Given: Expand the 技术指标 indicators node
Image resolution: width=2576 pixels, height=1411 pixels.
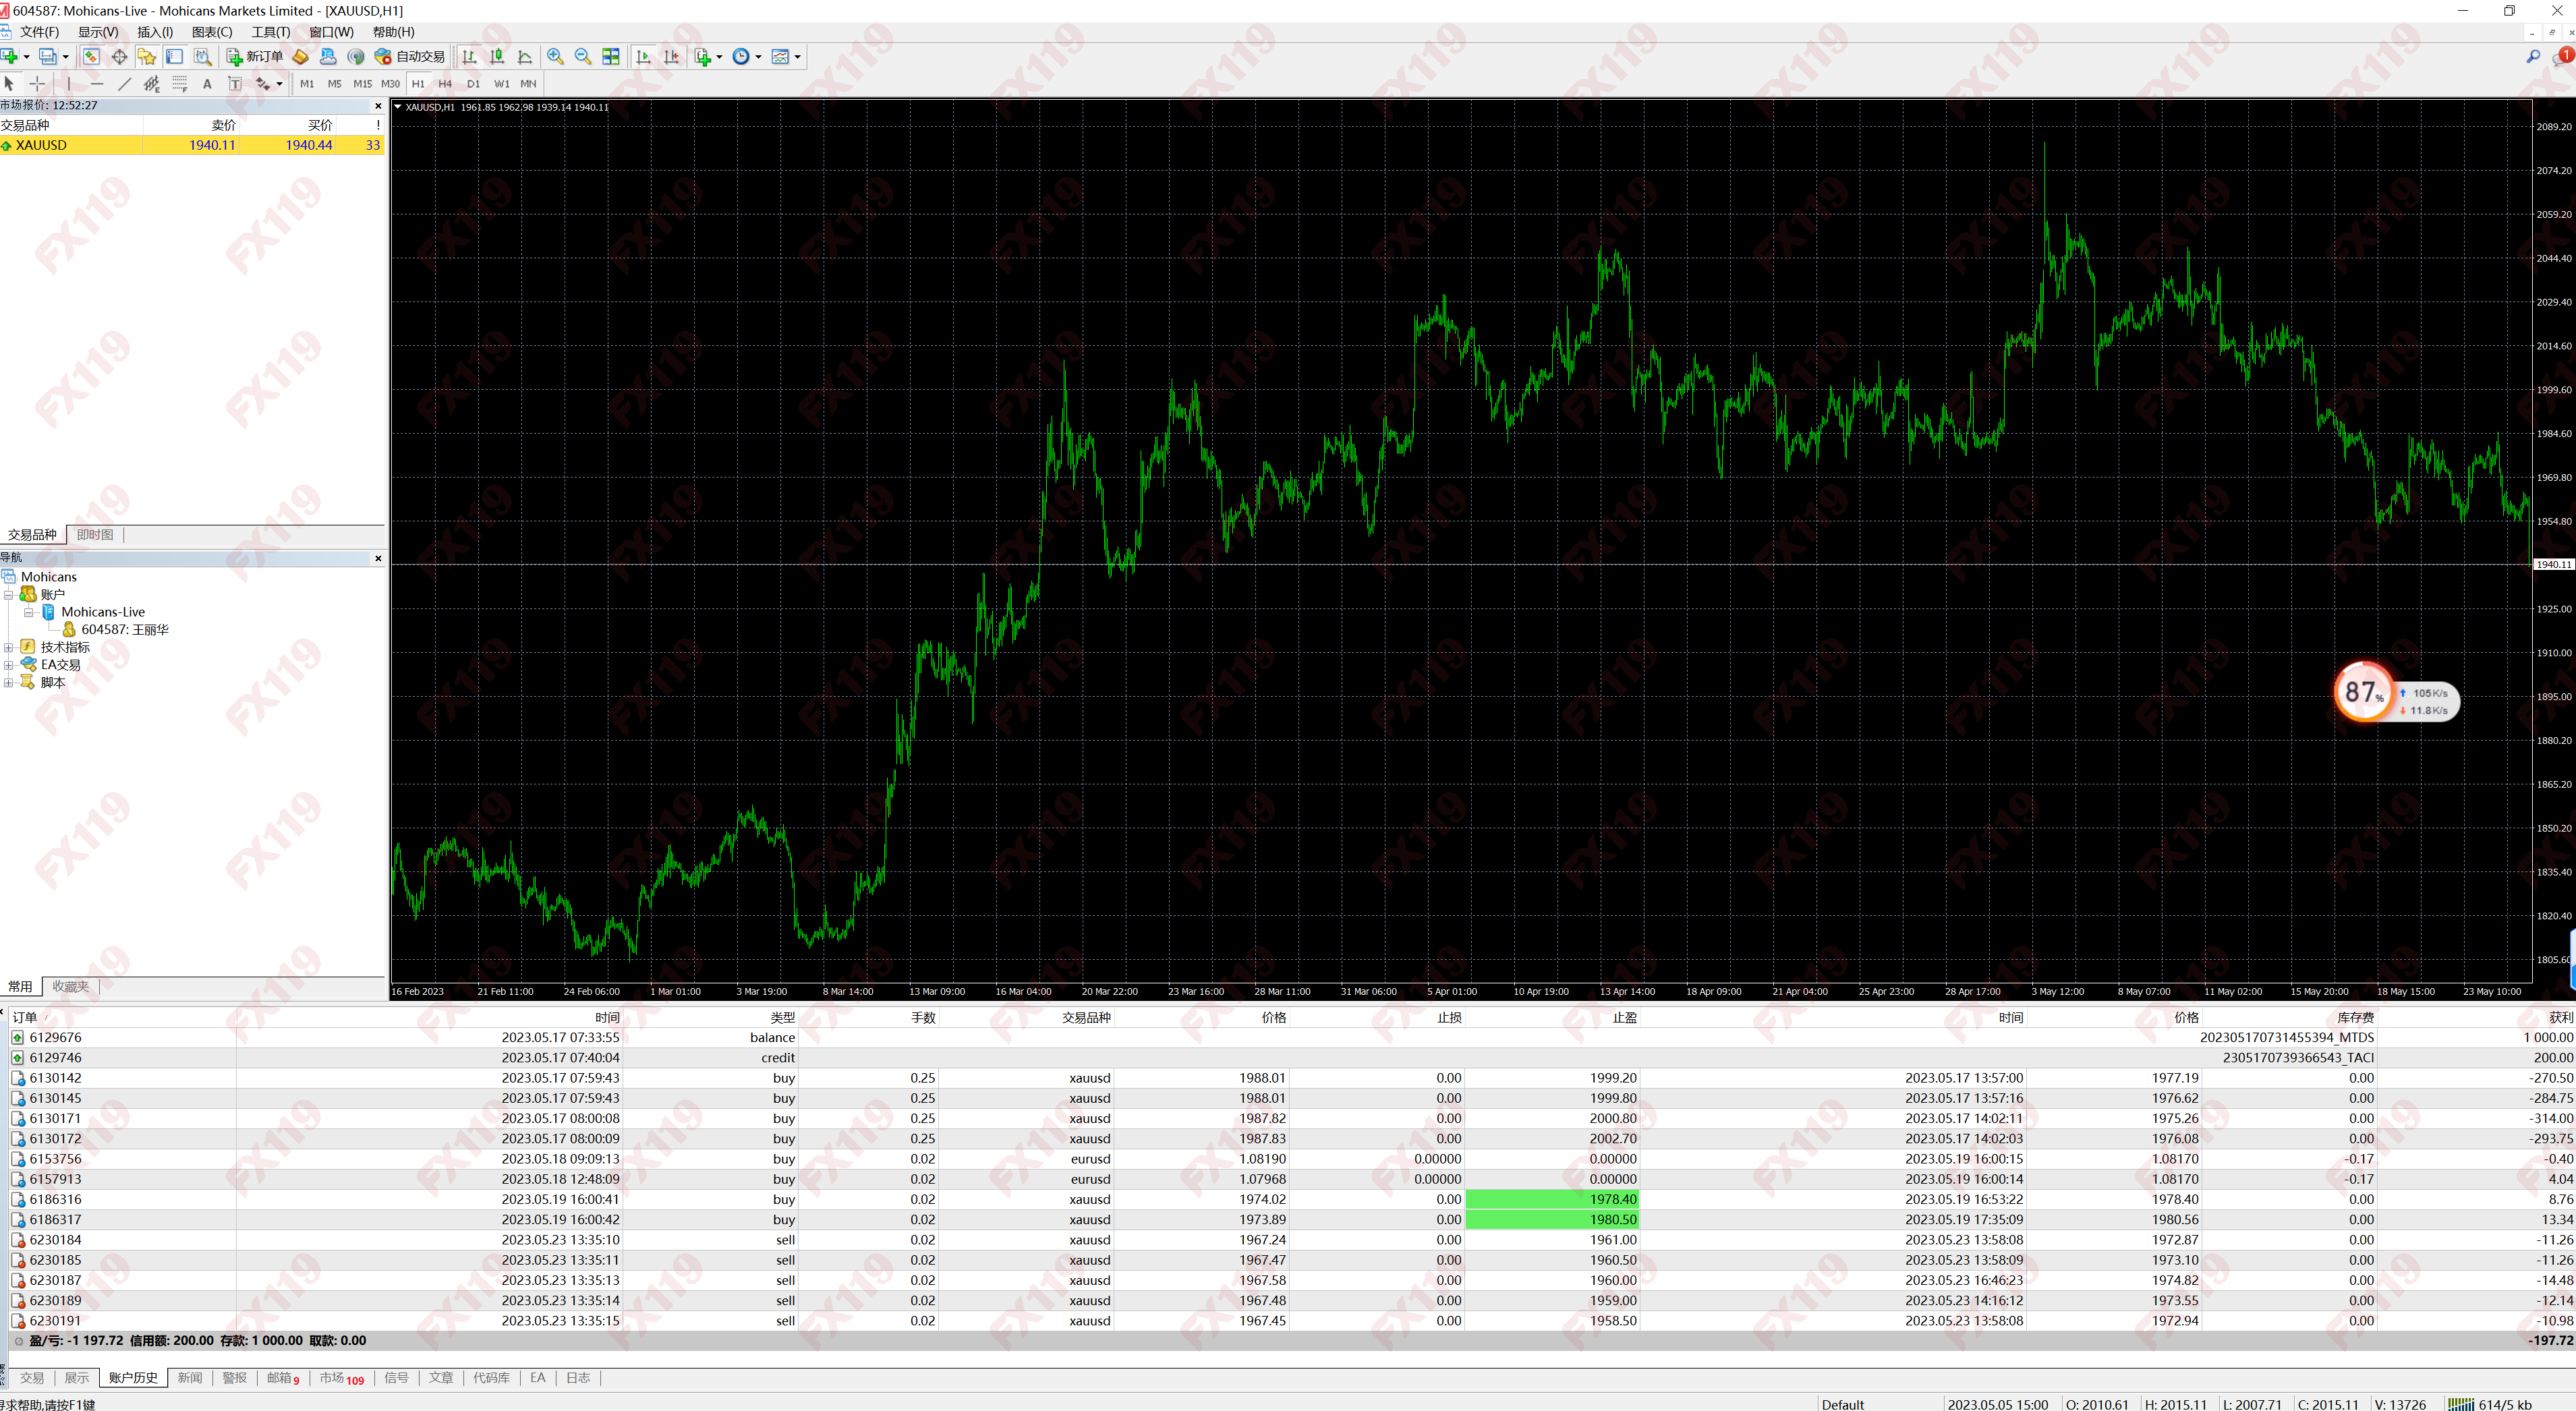Looking at the screenshot, I should coord(9,648).
